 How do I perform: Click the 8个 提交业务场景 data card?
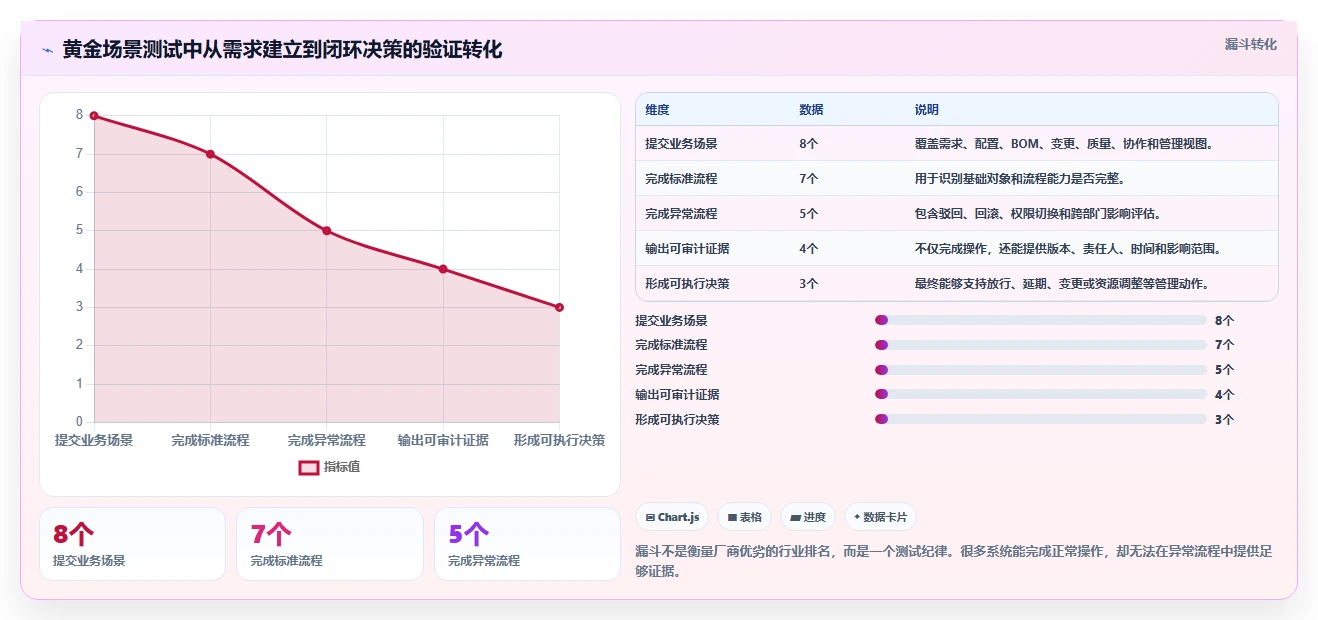132,544
